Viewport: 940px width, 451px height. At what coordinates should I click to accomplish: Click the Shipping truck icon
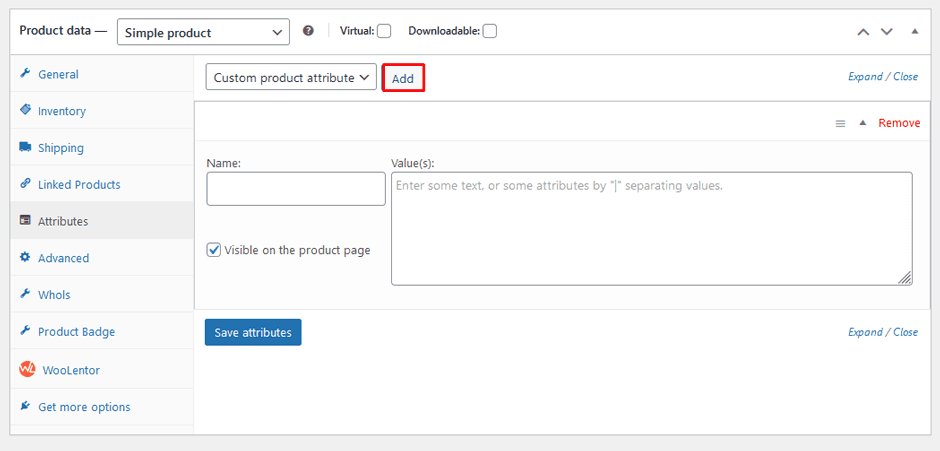tap(25, 147)
